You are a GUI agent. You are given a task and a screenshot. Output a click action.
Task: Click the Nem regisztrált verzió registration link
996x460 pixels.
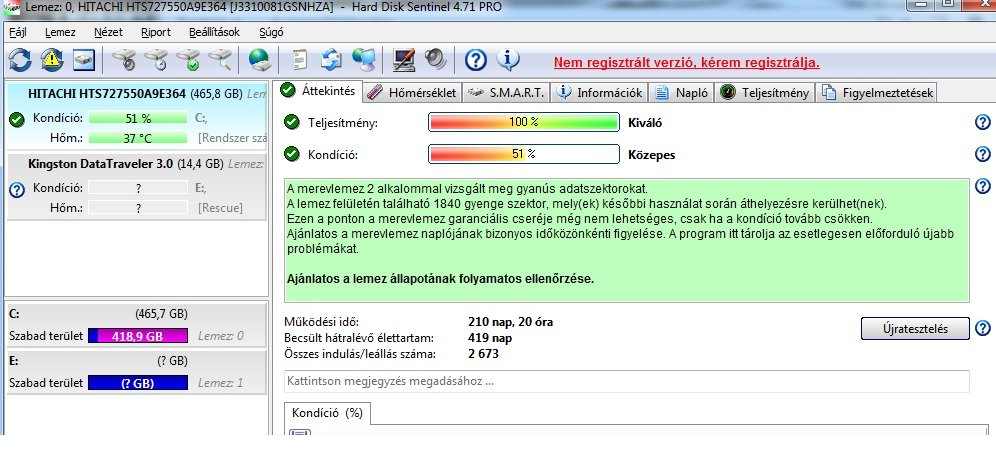click(687, 62)
